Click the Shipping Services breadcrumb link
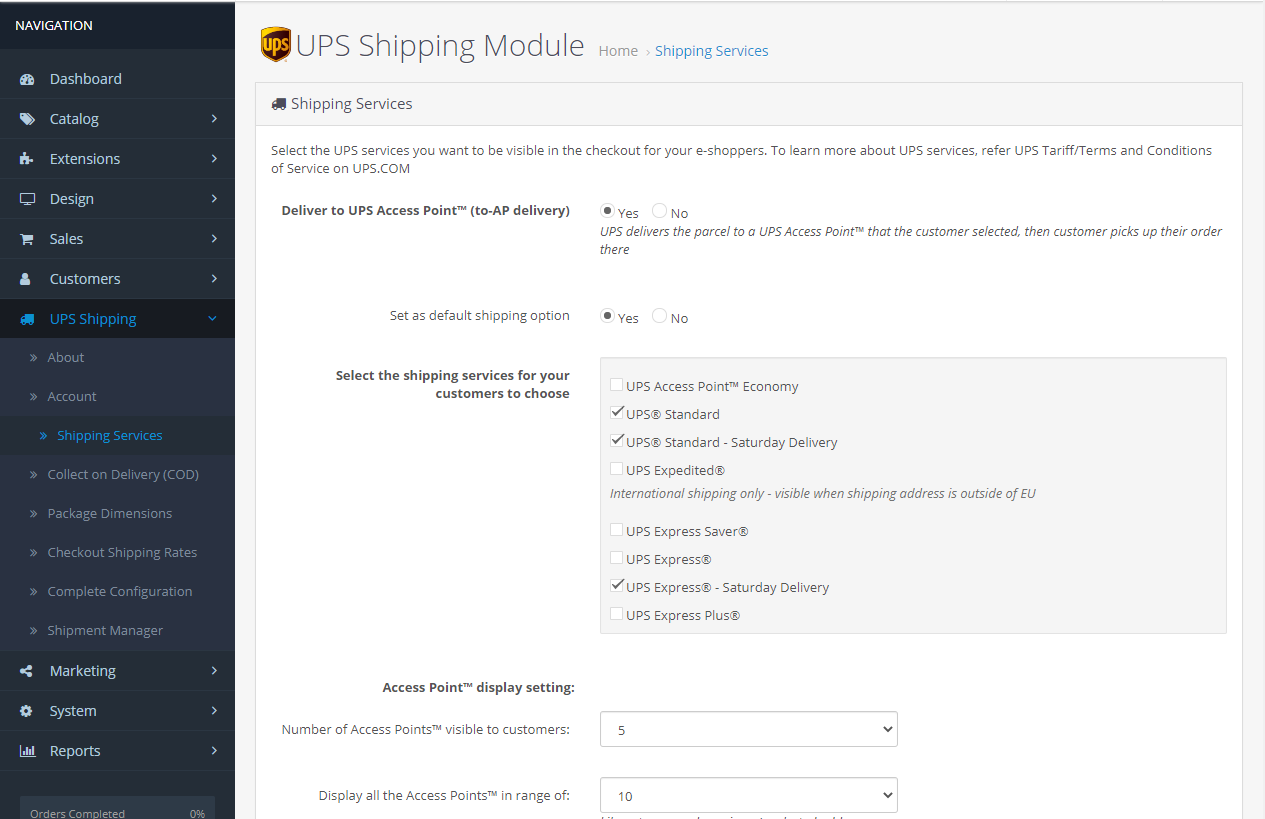 coord(712,51)
